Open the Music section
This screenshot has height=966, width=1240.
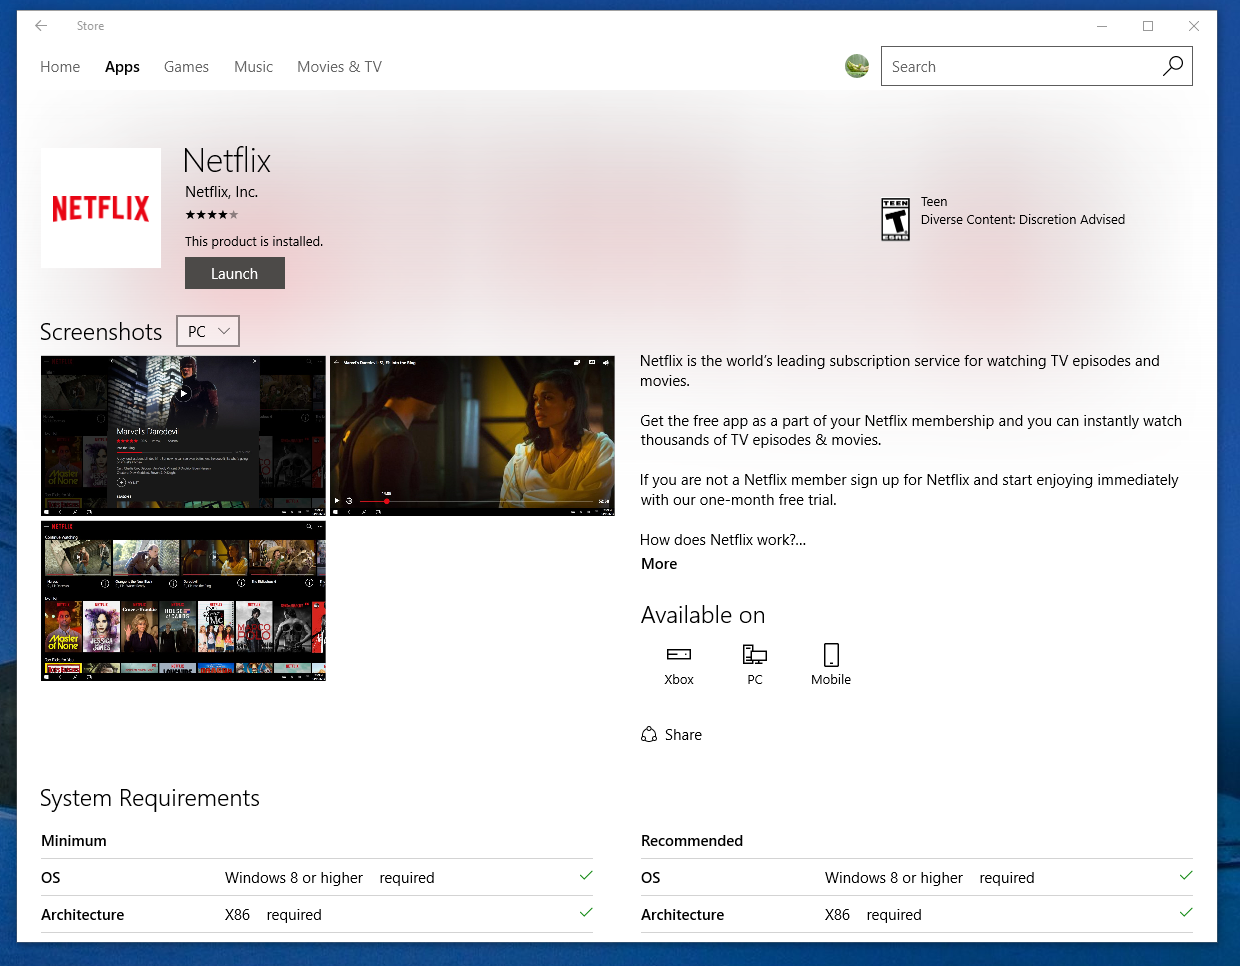[x=253, y=66]
